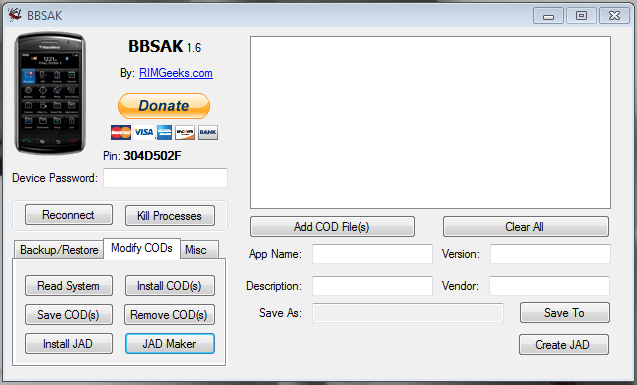Click the Save COD(s) button
Screen dimensions: 637x385
point(69,315)
